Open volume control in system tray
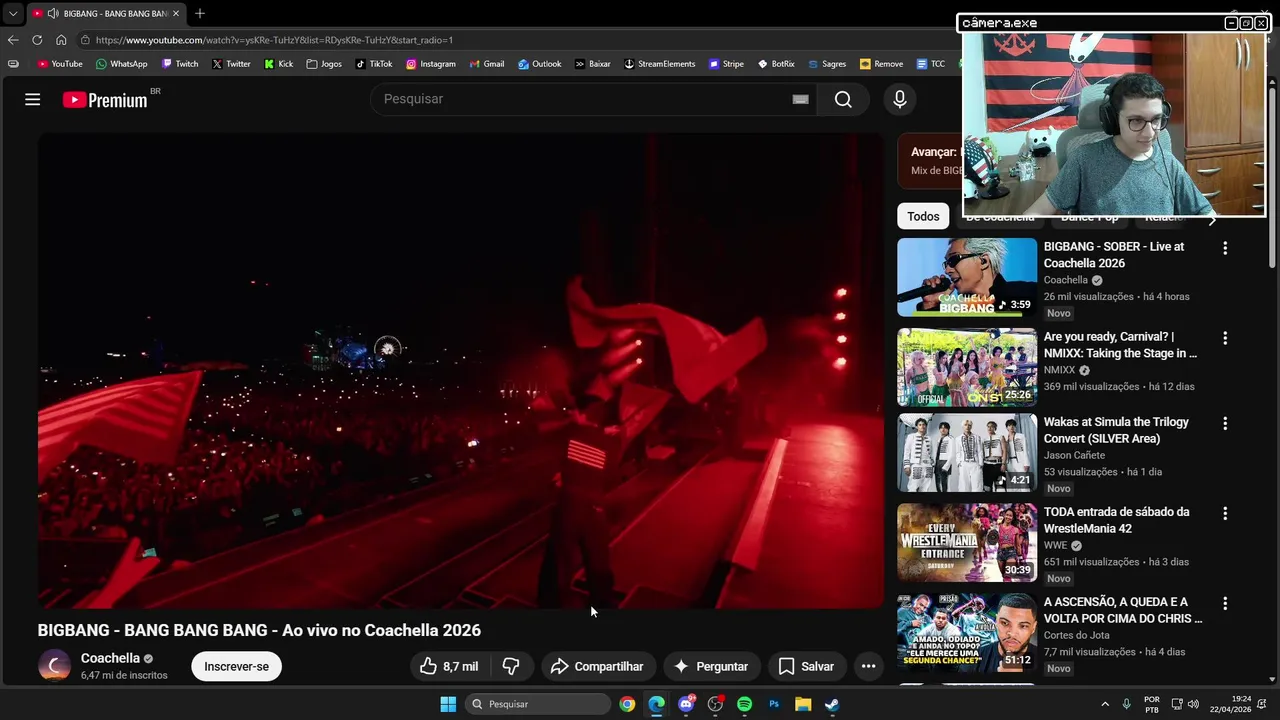The image size is (1280, 720). pos(1193,704)
